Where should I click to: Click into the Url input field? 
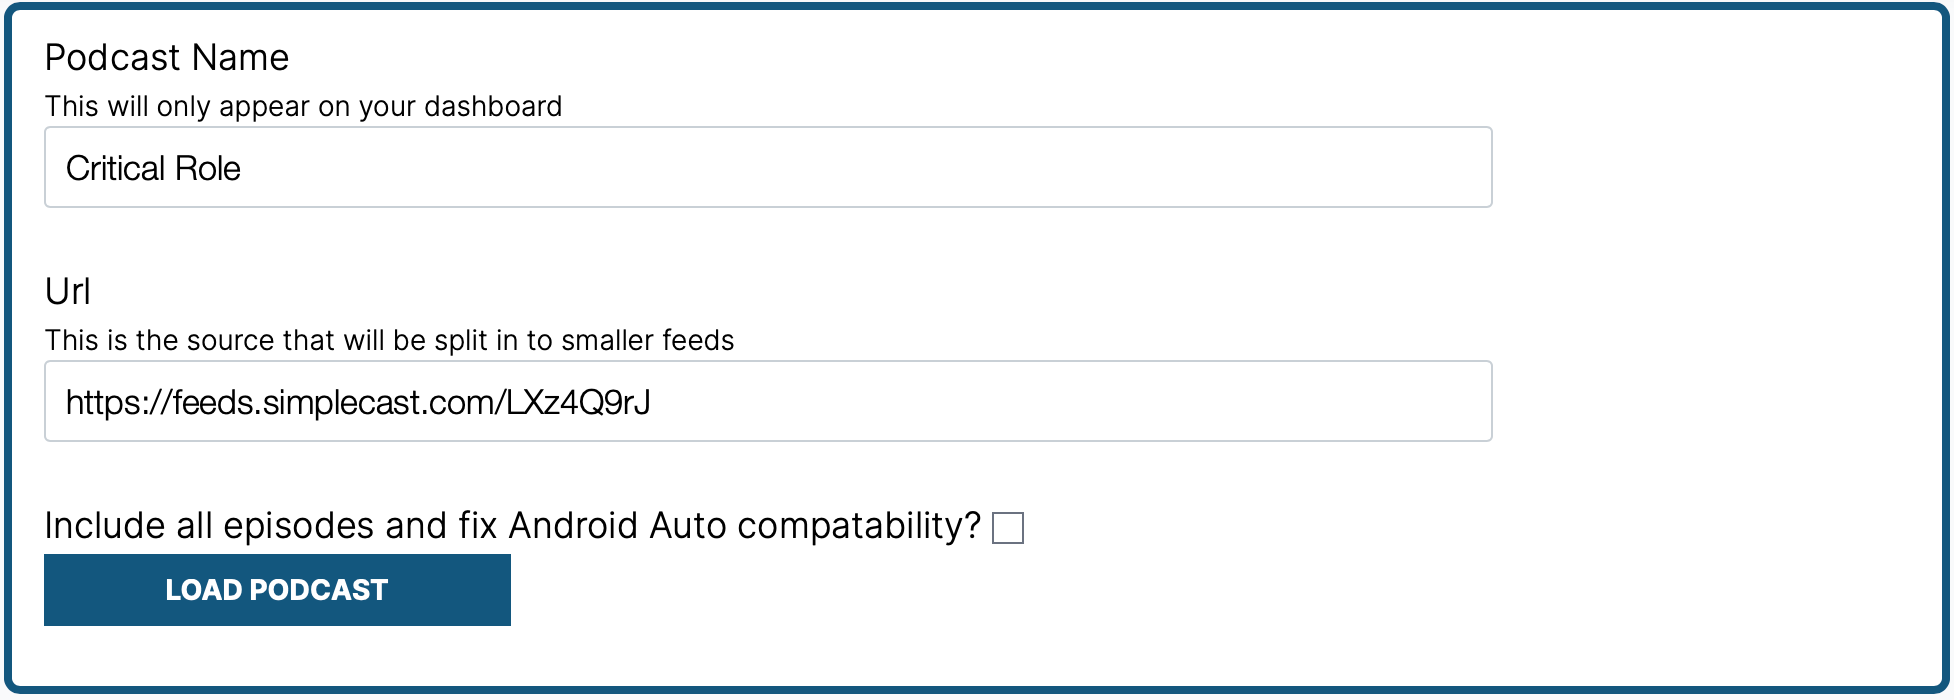click(768, 401)
